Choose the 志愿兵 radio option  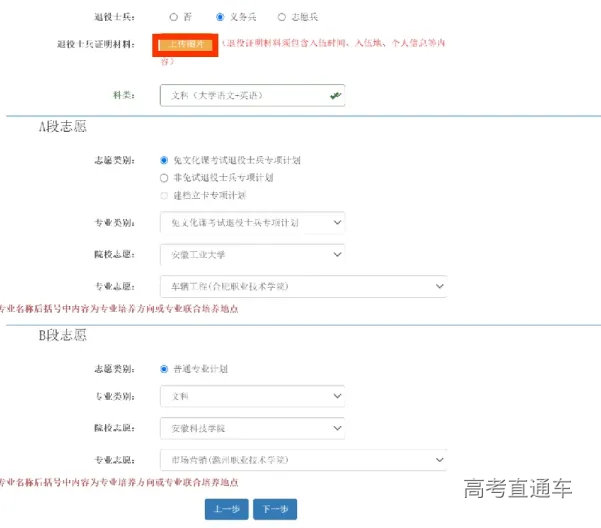tap(281, 17)
